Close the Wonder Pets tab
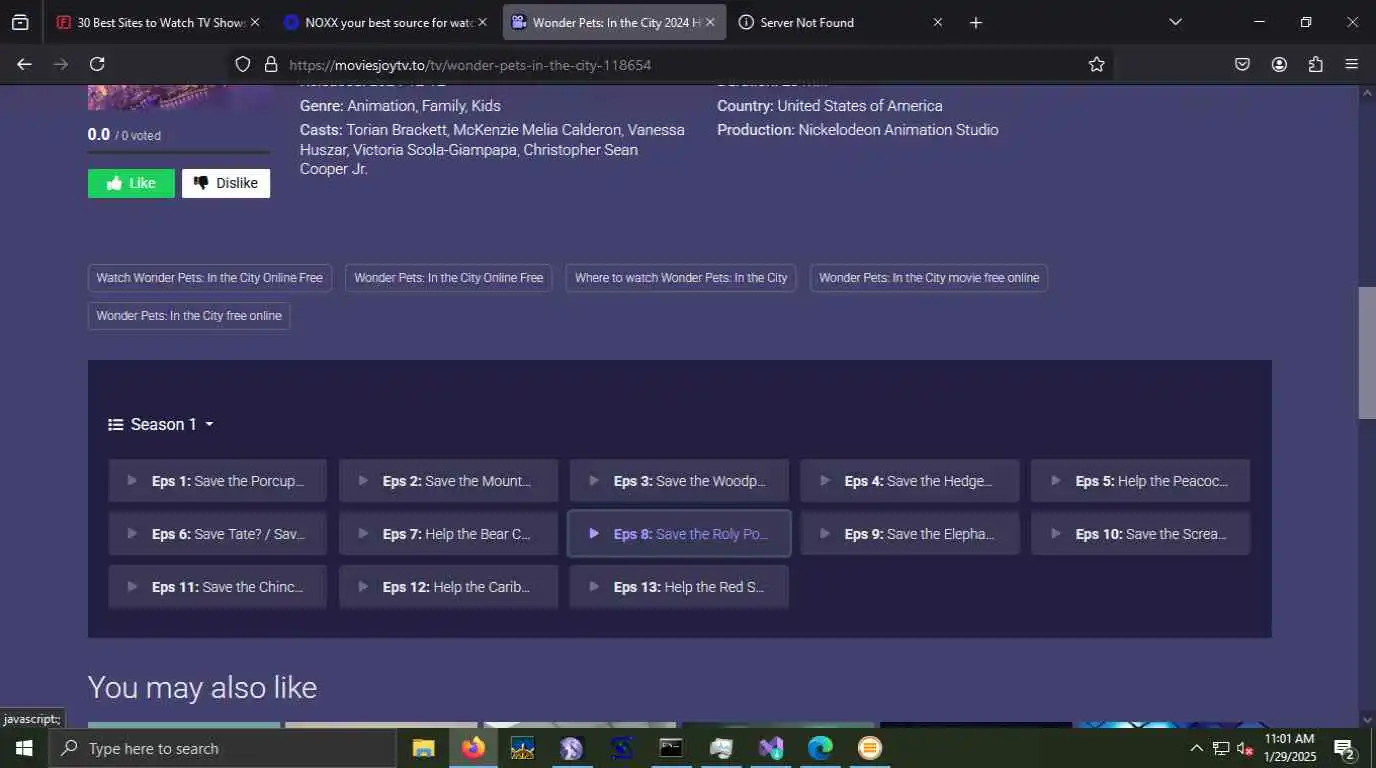The height and width of the screenshot is (768, 1376). 710,22
